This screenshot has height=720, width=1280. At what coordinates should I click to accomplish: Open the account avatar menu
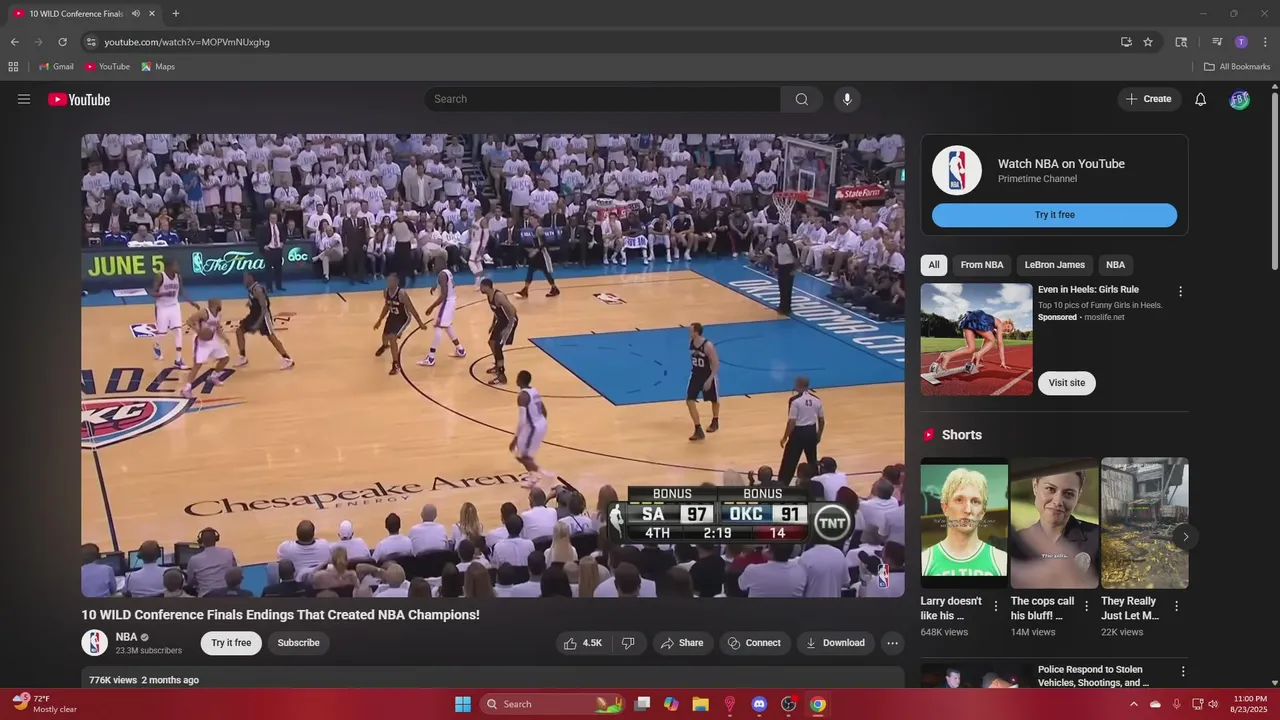click(1240, 99)
